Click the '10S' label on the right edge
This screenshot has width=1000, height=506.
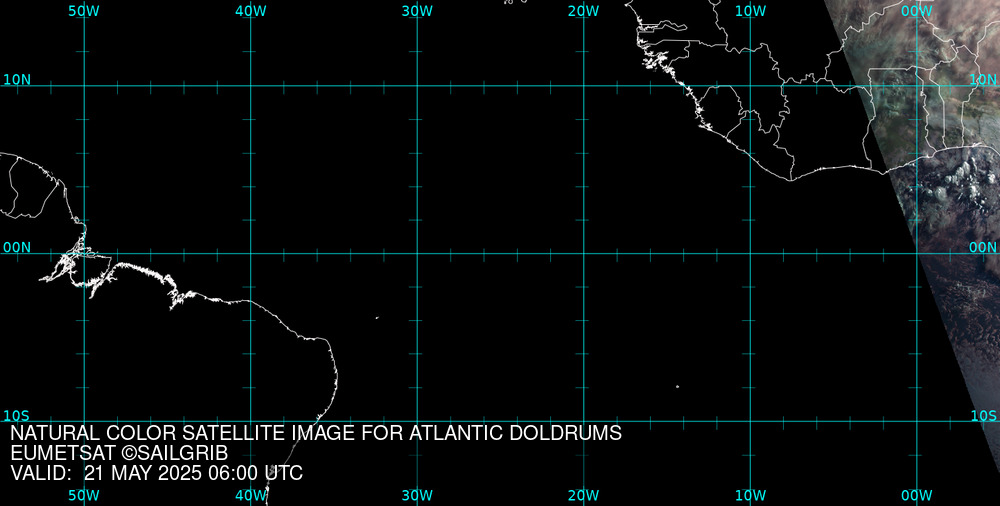(x=983, y=416)
